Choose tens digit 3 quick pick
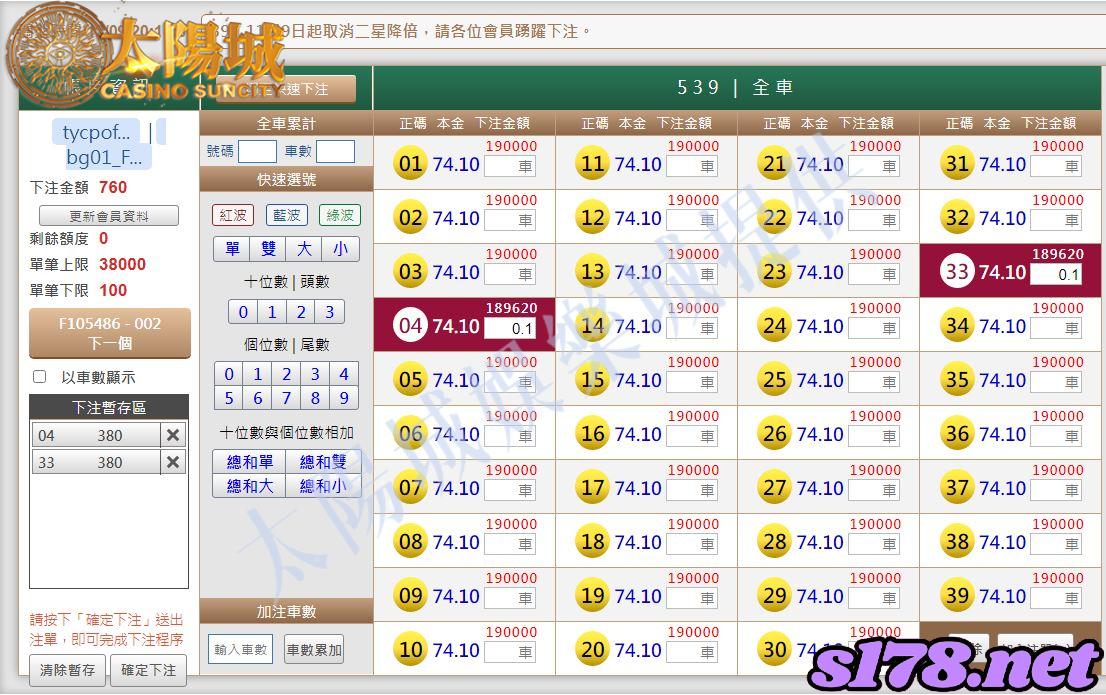Viewport: 1106px width, 695px height. 329,312
